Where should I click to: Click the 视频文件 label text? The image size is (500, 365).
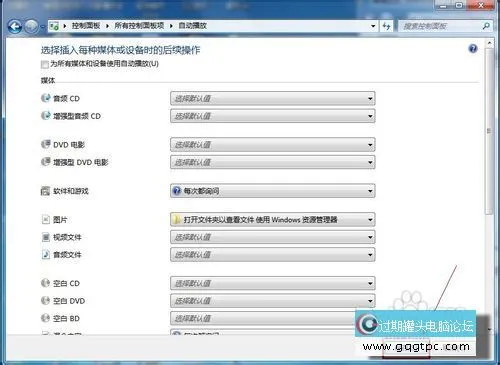pos(67,237)
